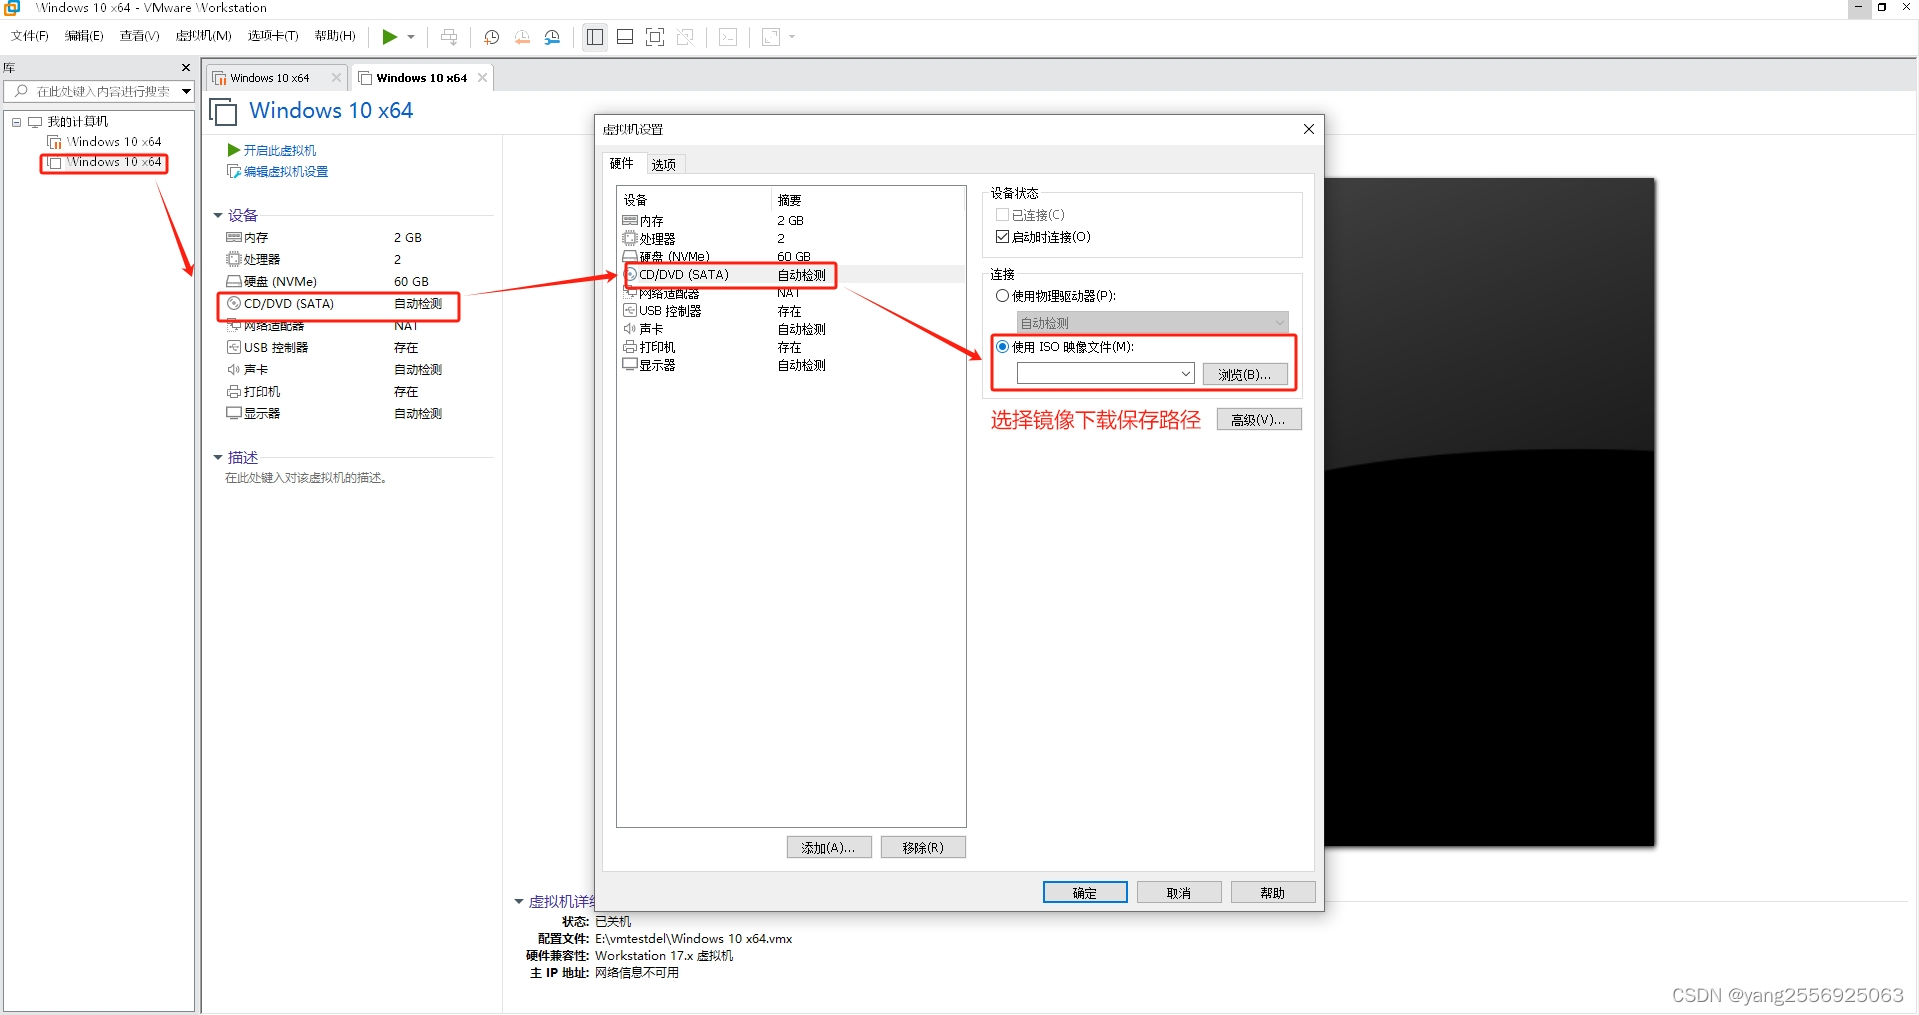This screenshot has width=1919, height=1015.
Task: Click the green power on play icon
Action: 389,37
